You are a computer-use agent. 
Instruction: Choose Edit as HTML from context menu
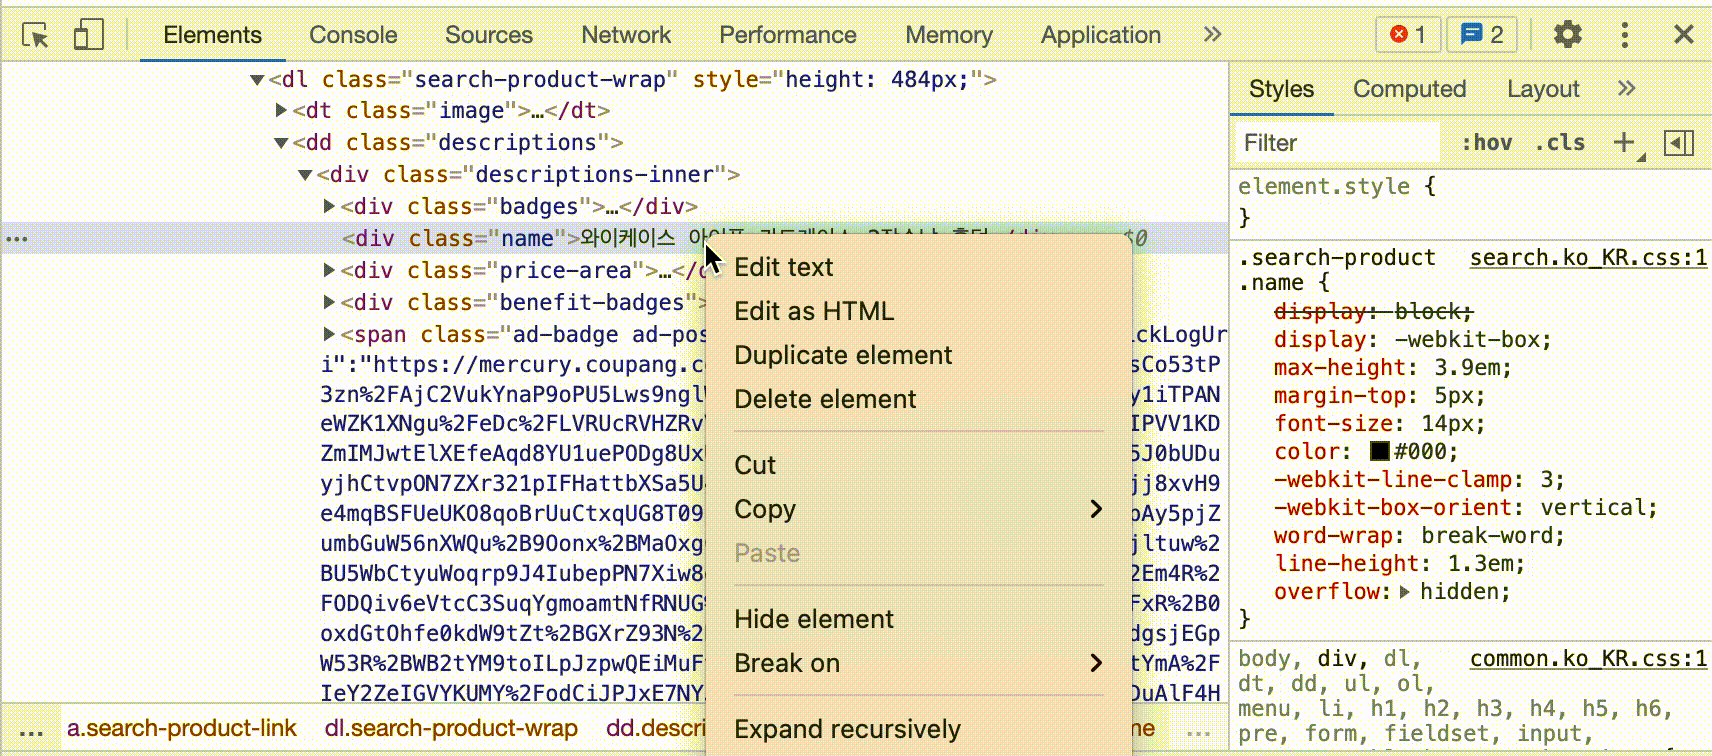click(918, 311)
